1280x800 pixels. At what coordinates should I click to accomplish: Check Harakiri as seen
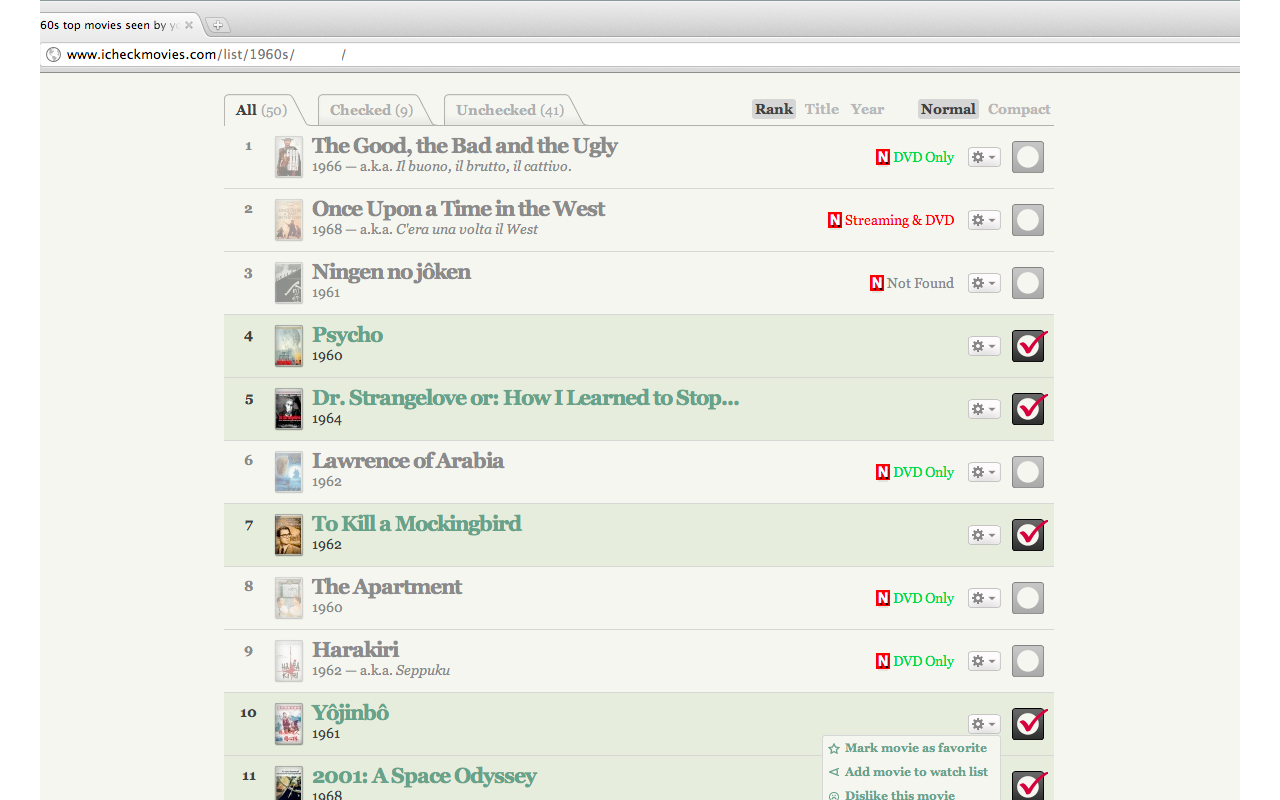click(1028, 661)
